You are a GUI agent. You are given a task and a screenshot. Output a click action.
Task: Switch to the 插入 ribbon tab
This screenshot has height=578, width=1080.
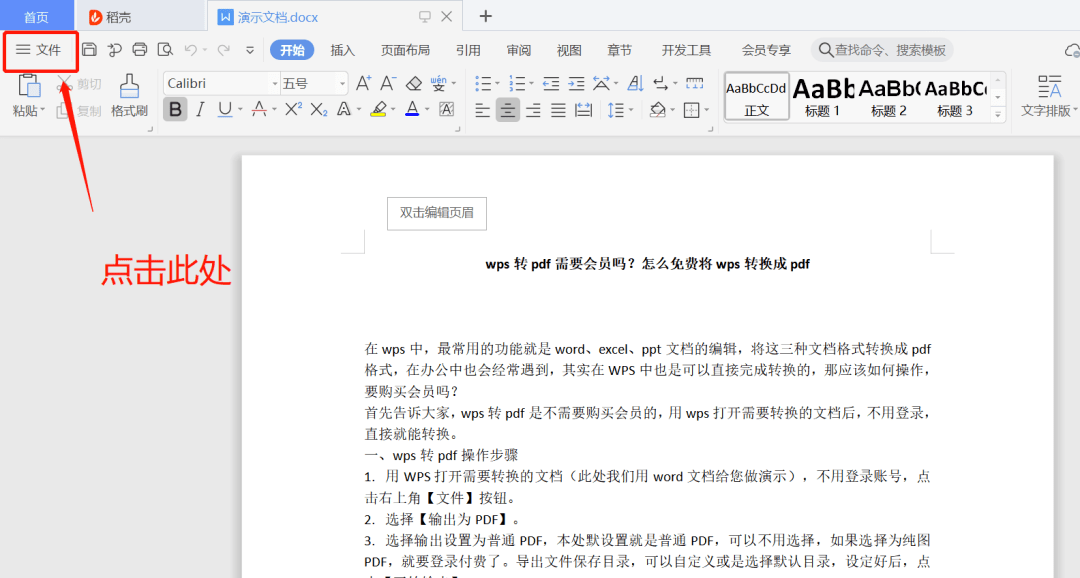click(342, 50)
